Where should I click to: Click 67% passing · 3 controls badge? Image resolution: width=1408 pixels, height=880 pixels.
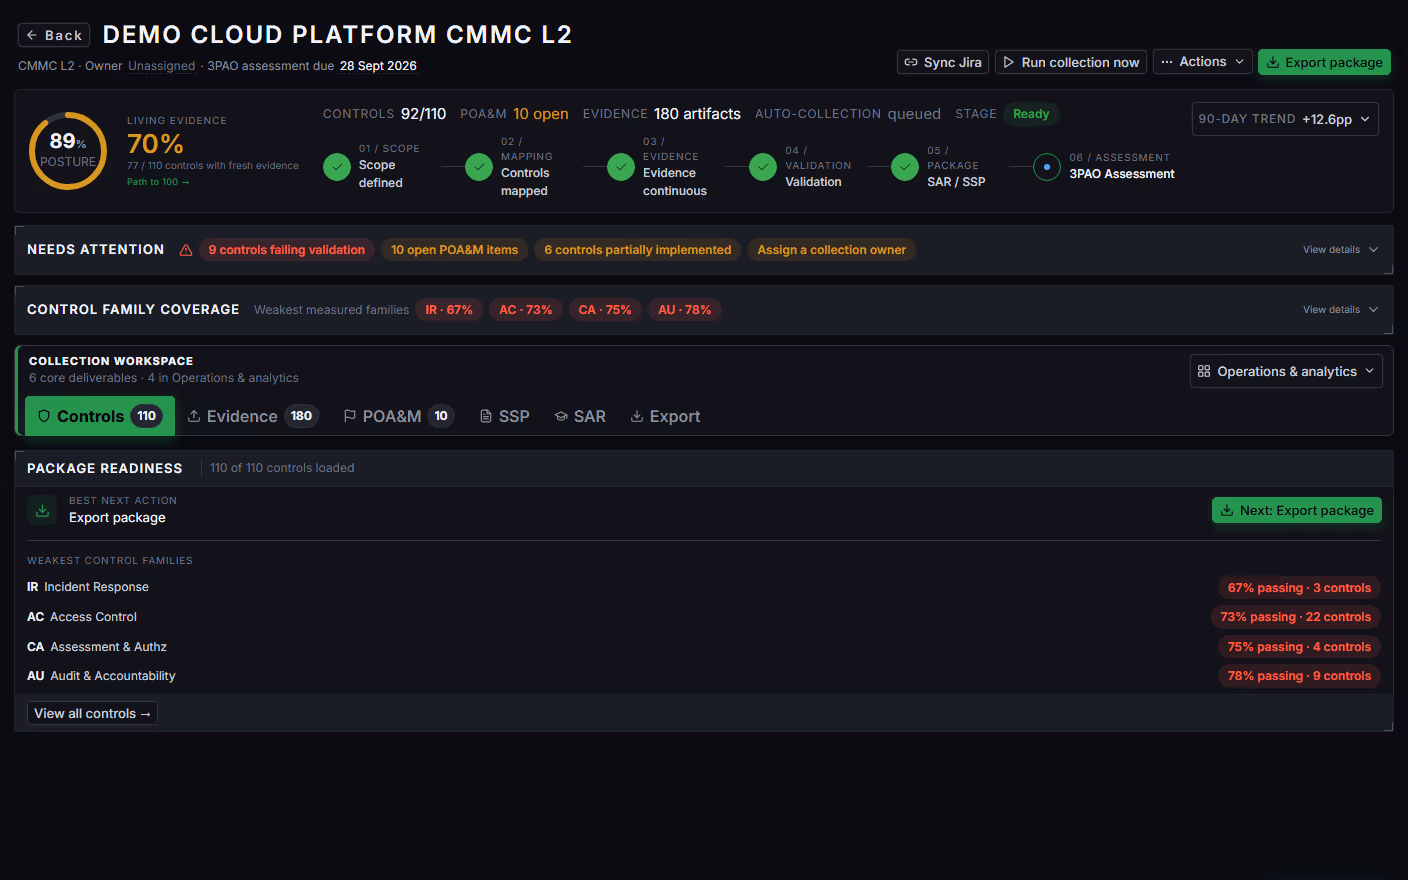1299,588
